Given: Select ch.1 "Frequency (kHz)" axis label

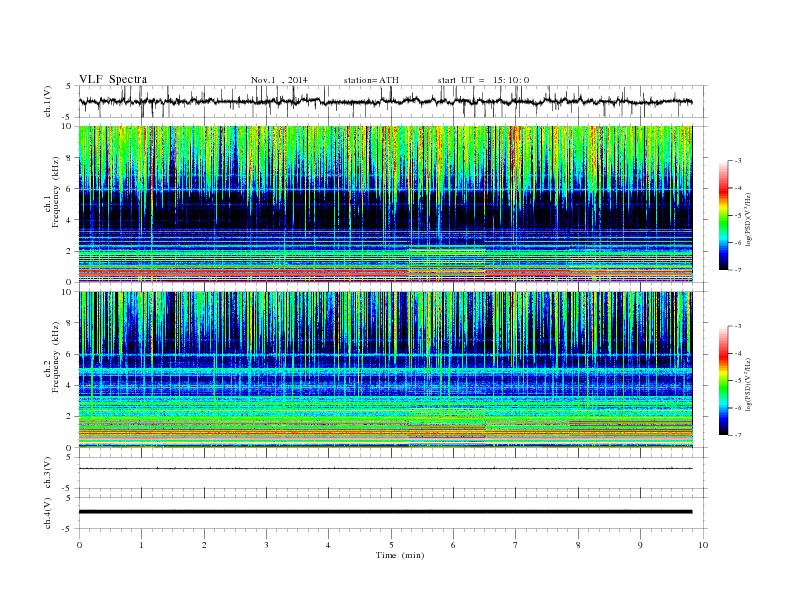Looking at the screenshot, I should 56,192.
